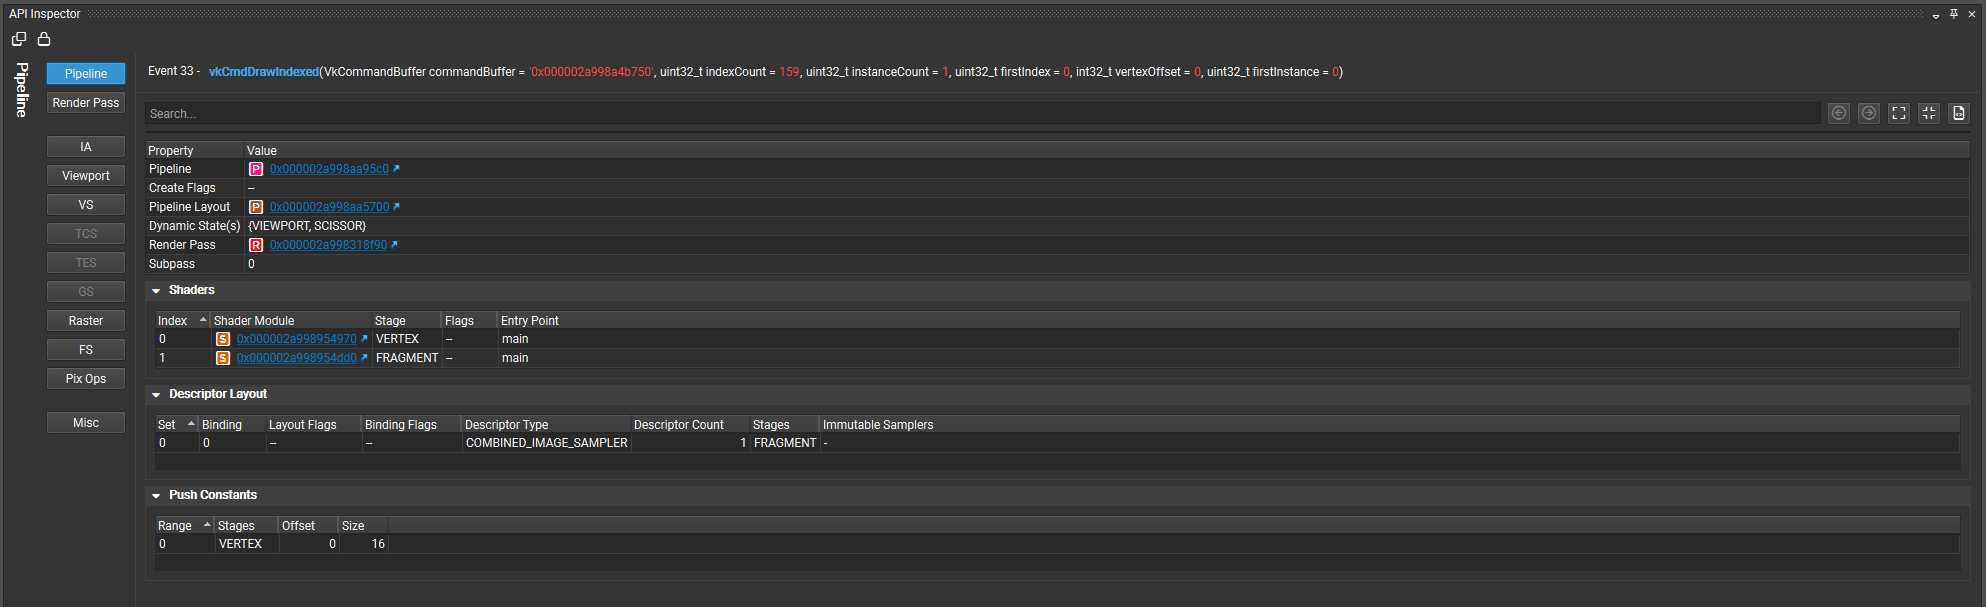
Task: Collapse the Descriptor Layout section
Action: click(x=156, y=395)
